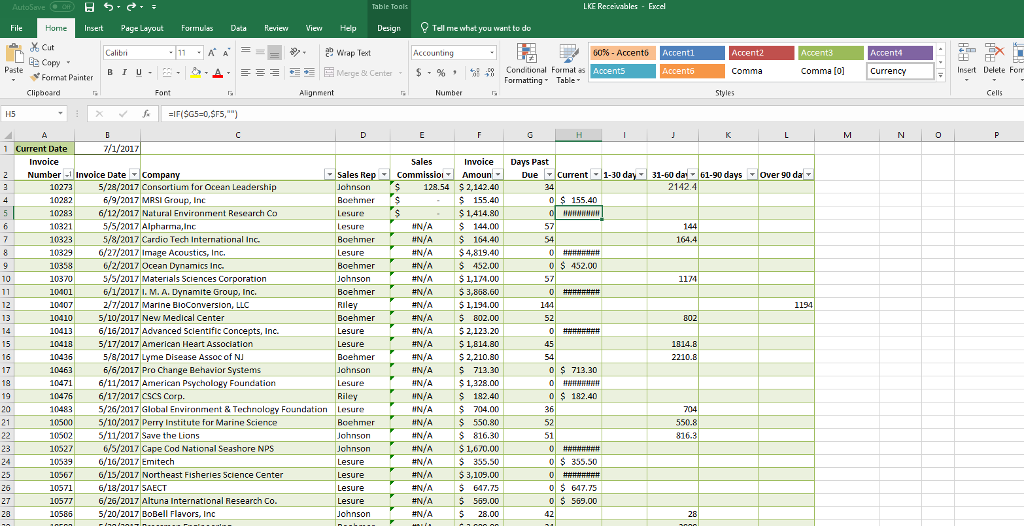The height and width of the screenshot is (526, 1024).
Task: Open the Format as Table menu
Action: pos(568,64)
